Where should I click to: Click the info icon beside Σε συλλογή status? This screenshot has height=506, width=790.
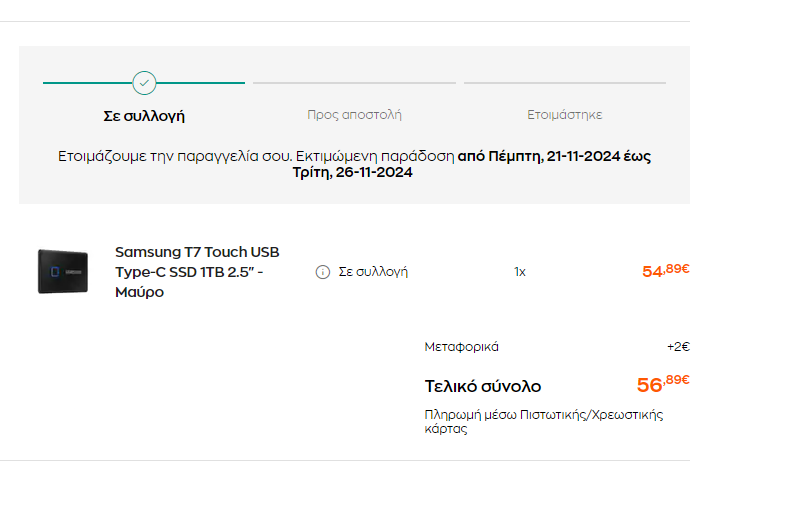(x=322, y=272)
